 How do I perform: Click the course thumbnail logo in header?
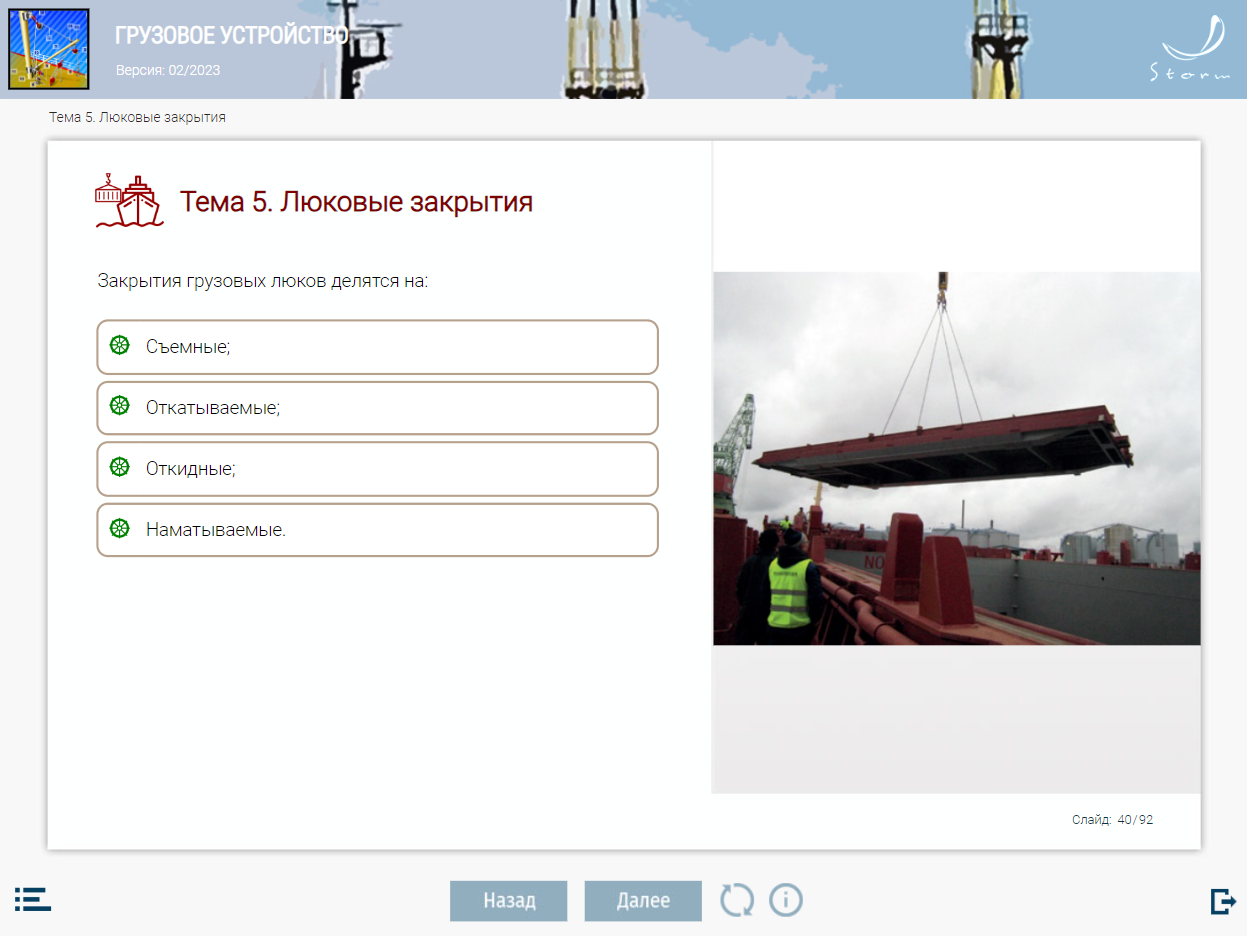click(x=49, y=49)
